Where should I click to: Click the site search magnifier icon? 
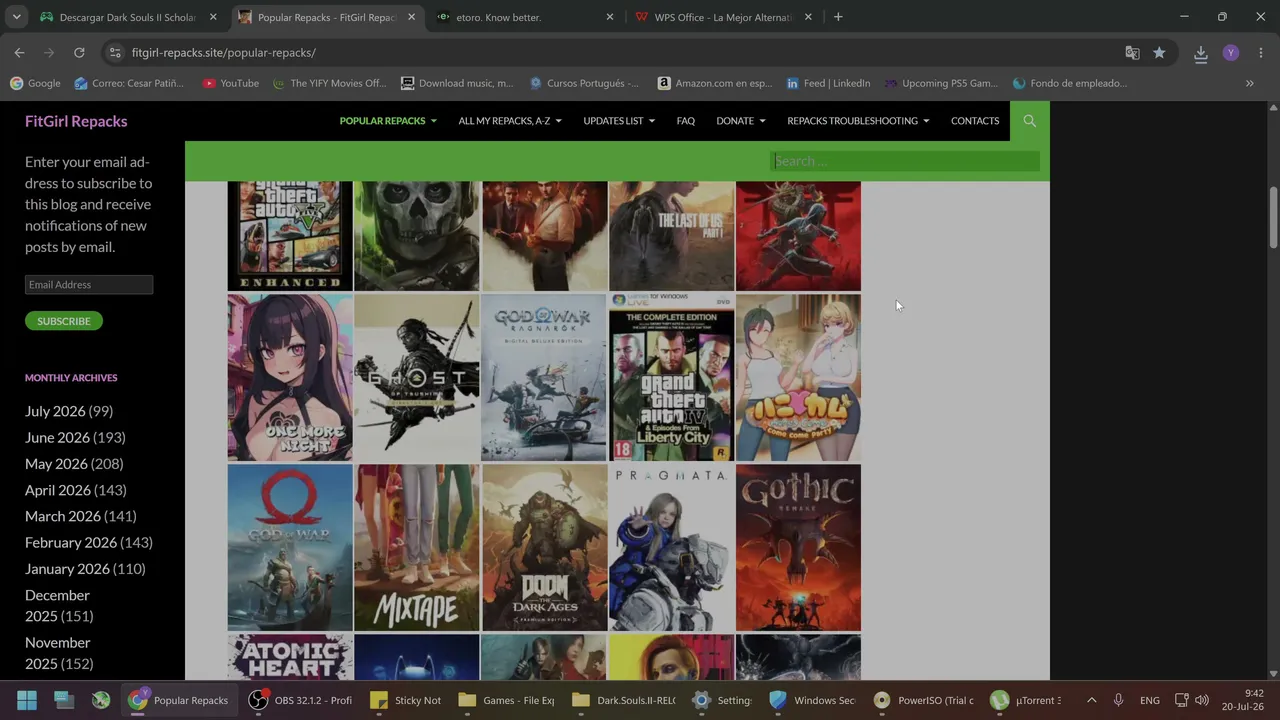(1029, 121)
